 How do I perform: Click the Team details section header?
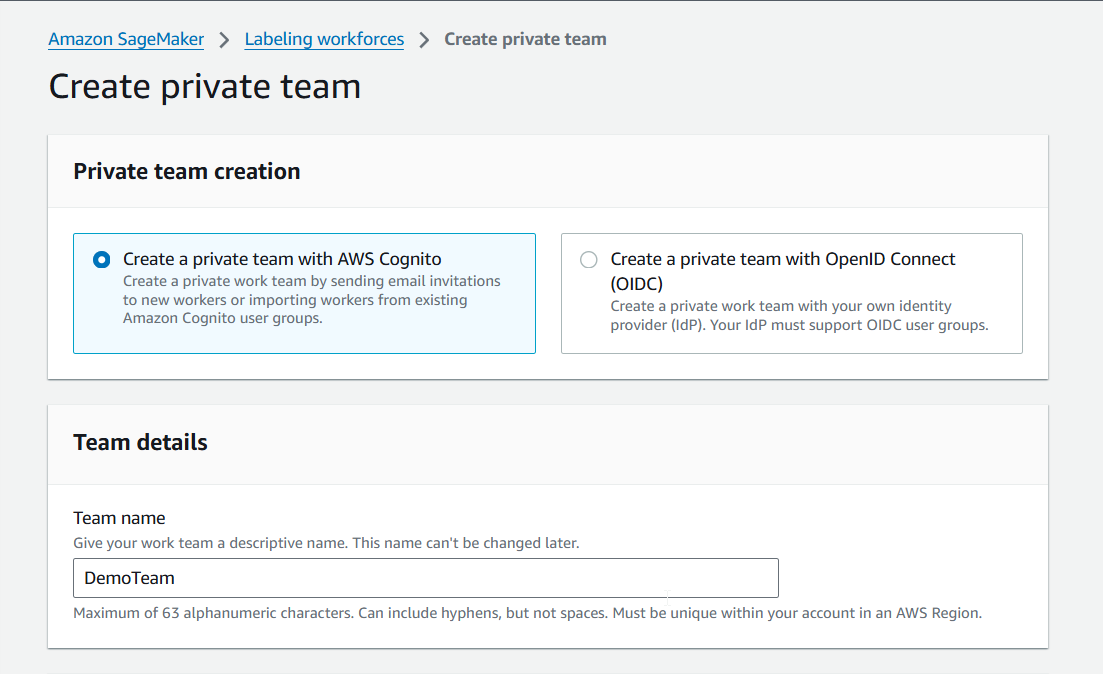click(x=141, y=443)
